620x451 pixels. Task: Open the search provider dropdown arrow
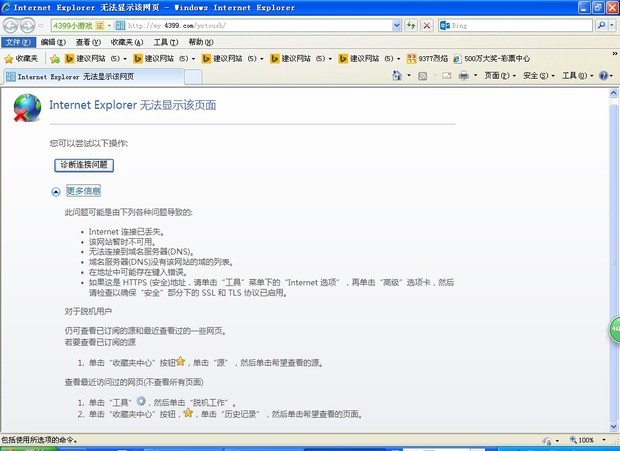coord(612,26)
